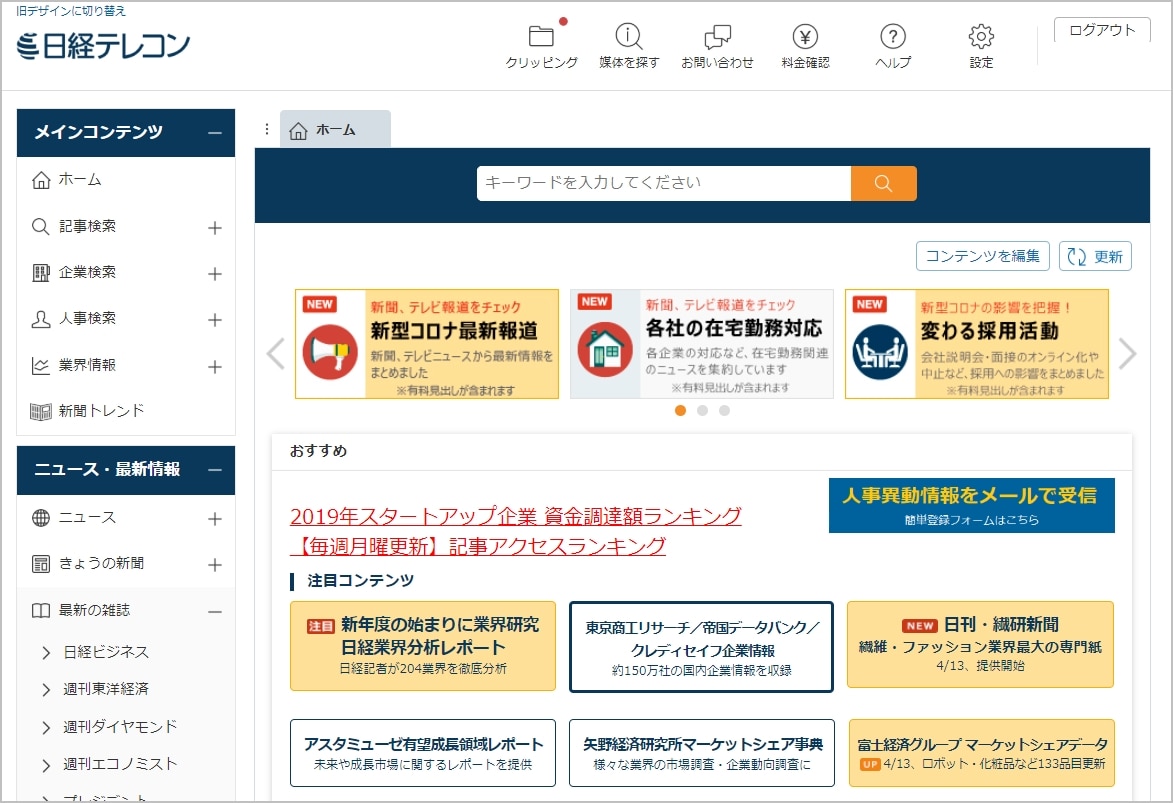Click the house icon beside sidebar ホーム

pyautogui.click(x=41, y=180)
